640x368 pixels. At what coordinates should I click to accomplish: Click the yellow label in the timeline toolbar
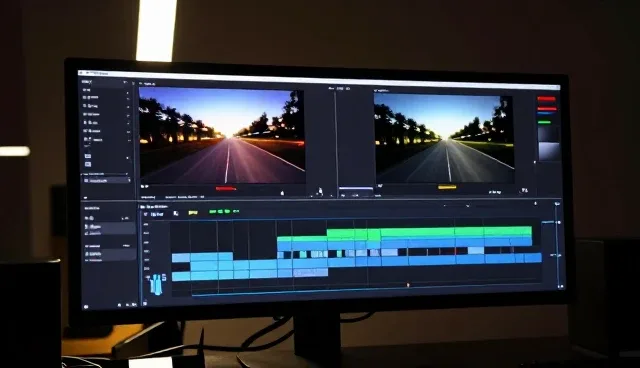coord(193,212)
